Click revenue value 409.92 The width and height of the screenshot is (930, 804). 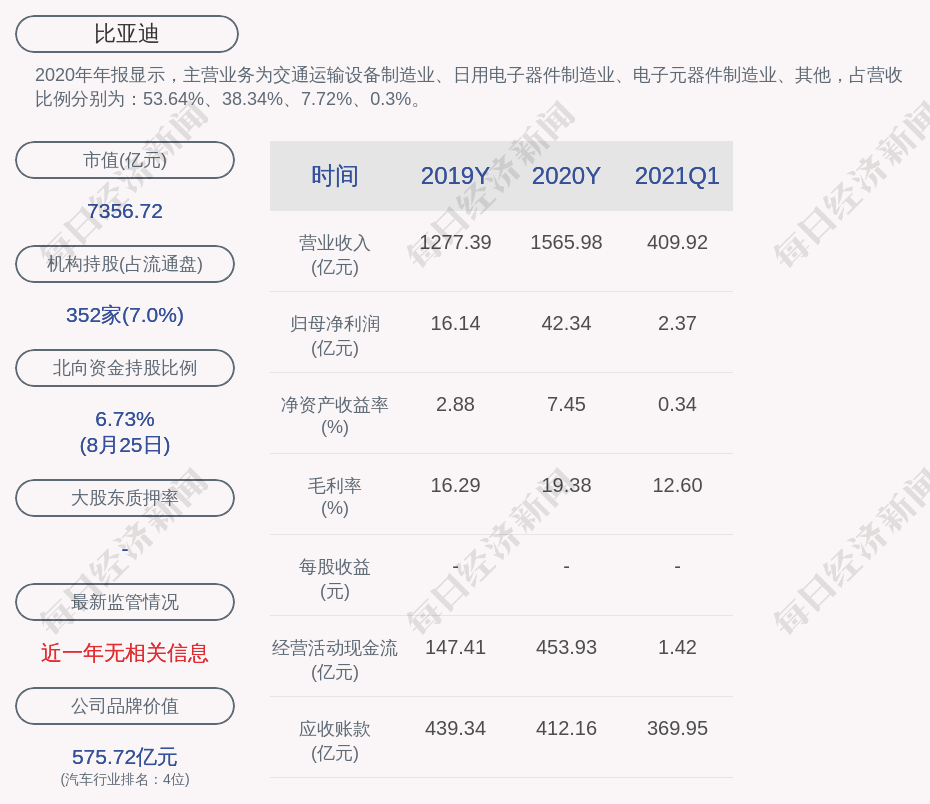pos(677,243)
